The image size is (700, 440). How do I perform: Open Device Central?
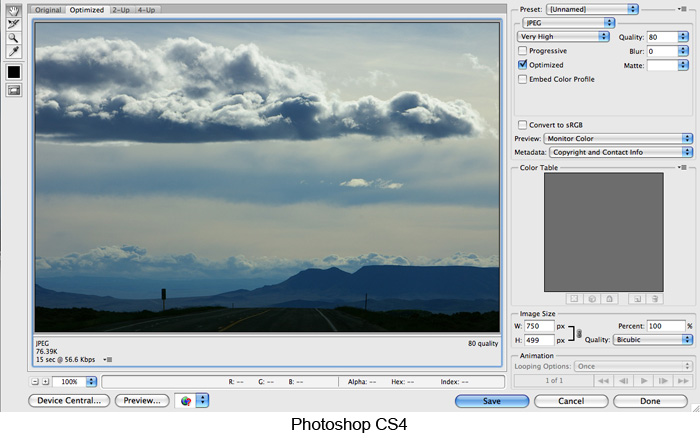[x=69, y=401]
